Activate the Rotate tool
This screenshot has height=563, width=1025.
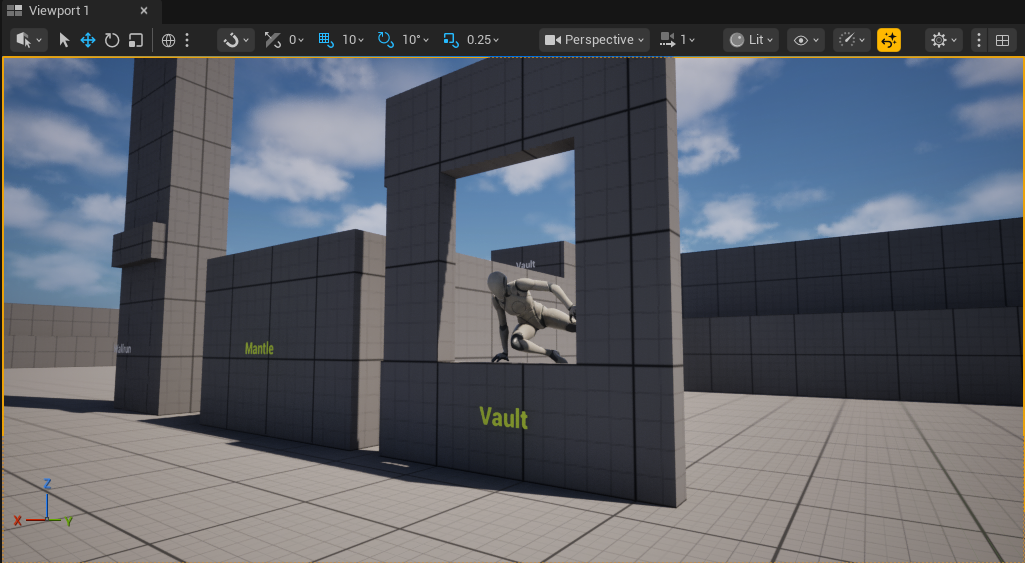[112, 40]
